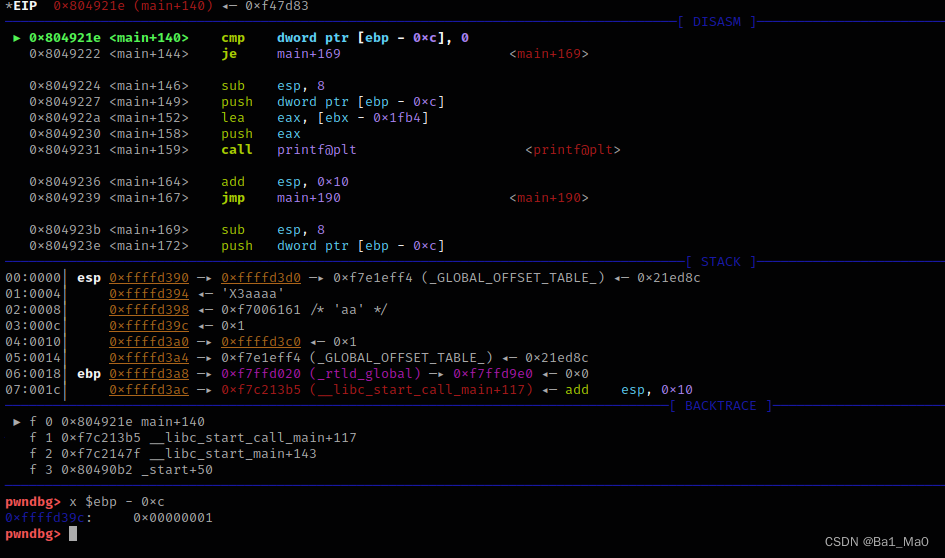This screenshot has width=945, height=558.
Task: Click the esp register label in STACK
Action: pos(89,278)
